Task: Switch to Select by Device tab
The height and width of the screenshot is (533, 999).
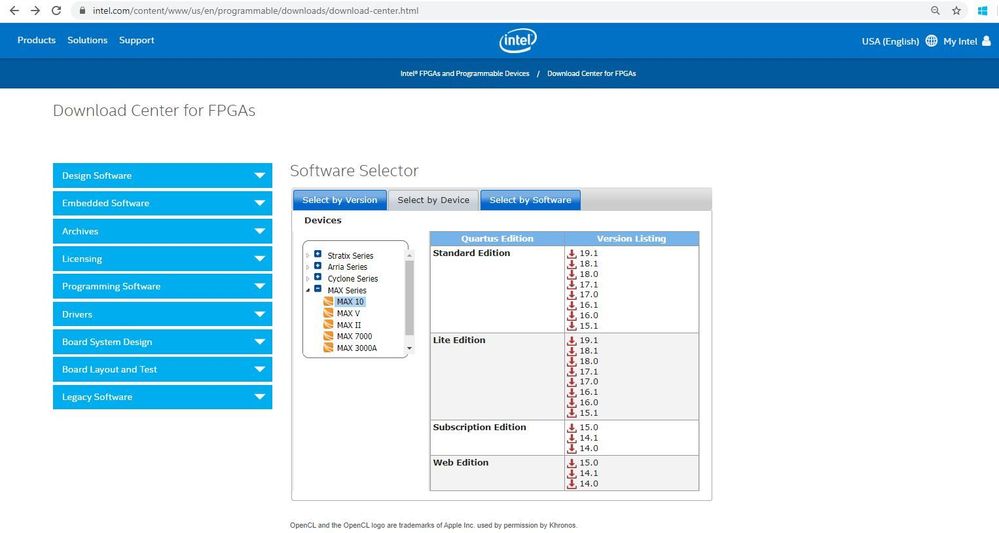Action: (433, 200)
